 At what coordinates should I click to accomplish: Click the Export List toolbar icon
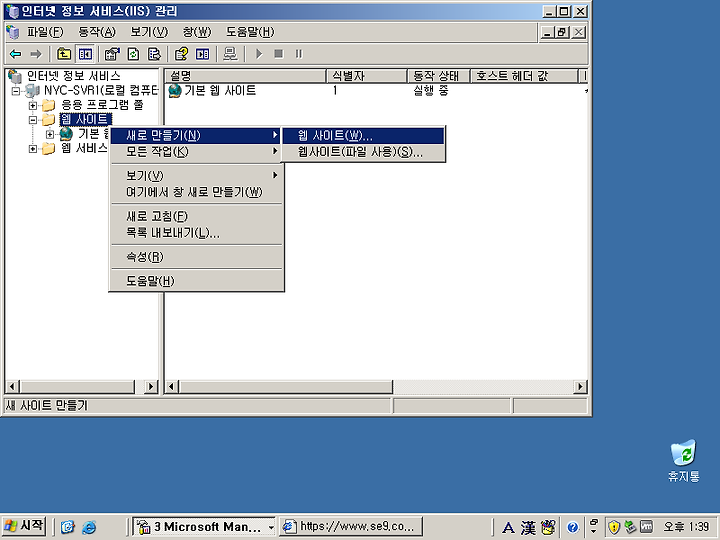click(154, 54)
